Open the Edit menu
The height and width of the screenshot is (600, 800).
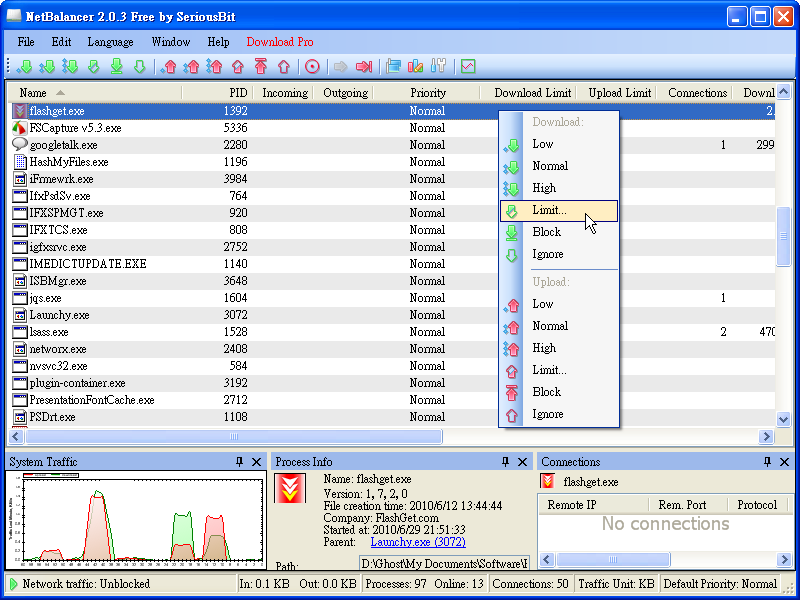(x=61, y=42)
